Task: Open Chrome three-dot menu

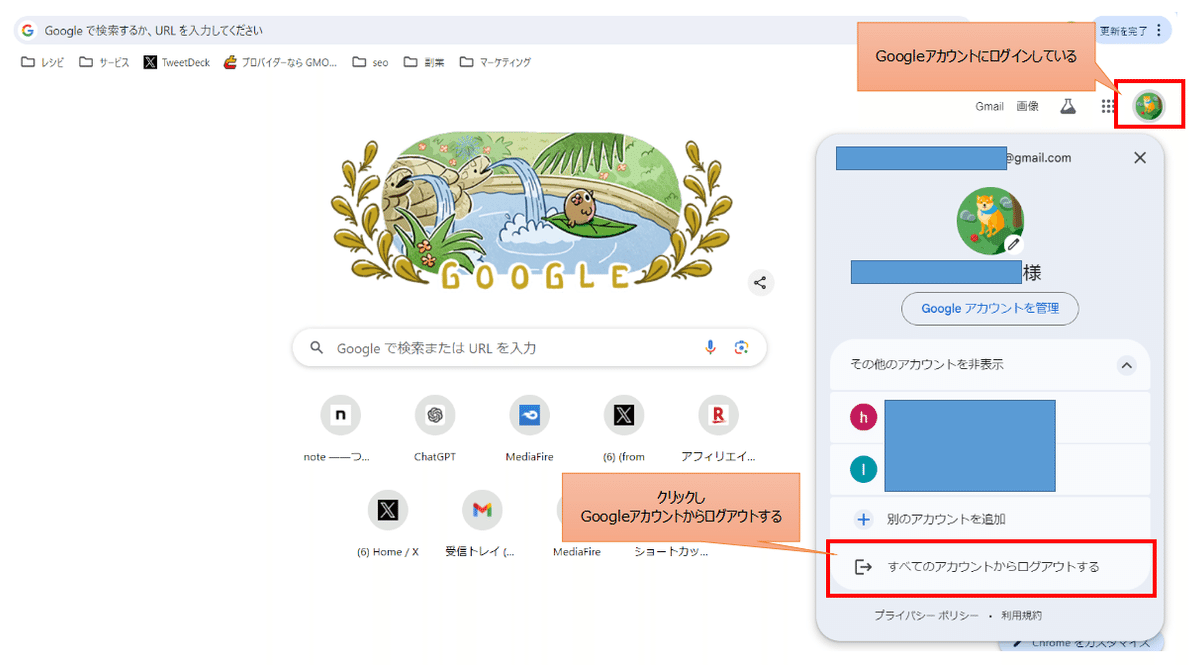Action: click(1160, 31)
